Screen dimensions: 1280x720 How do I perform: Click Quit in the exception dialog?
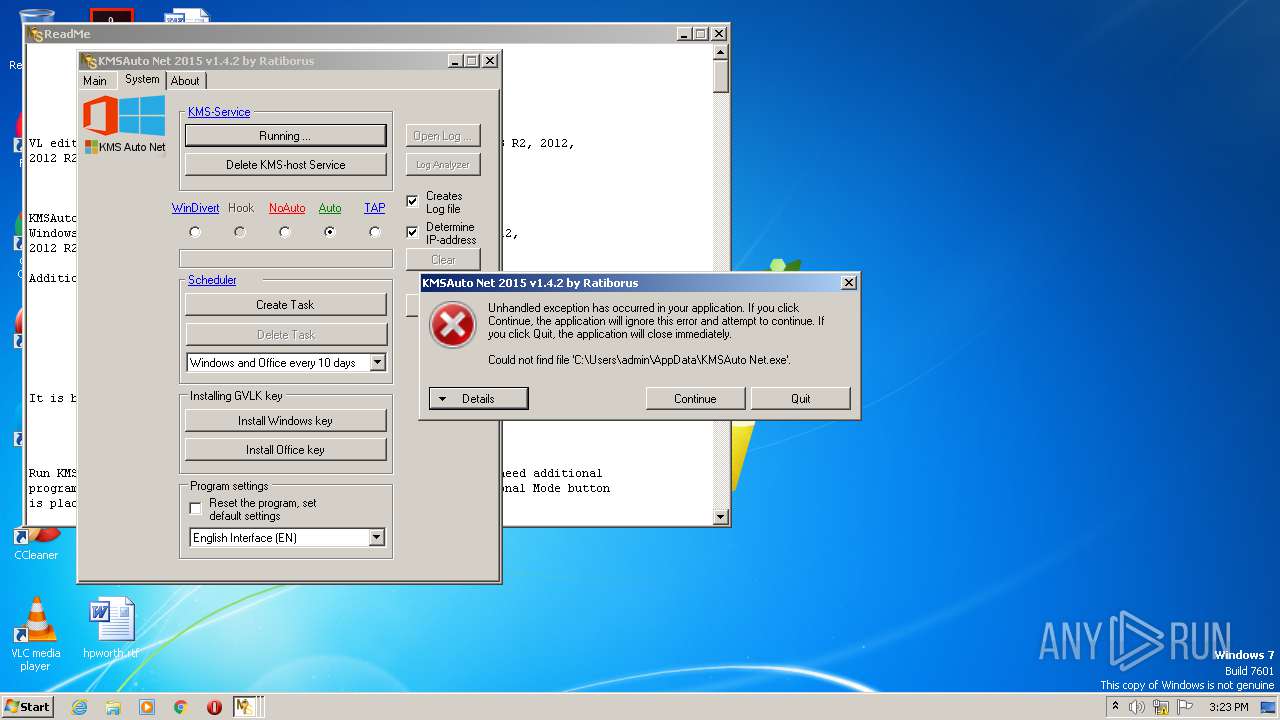pos(801,398)
